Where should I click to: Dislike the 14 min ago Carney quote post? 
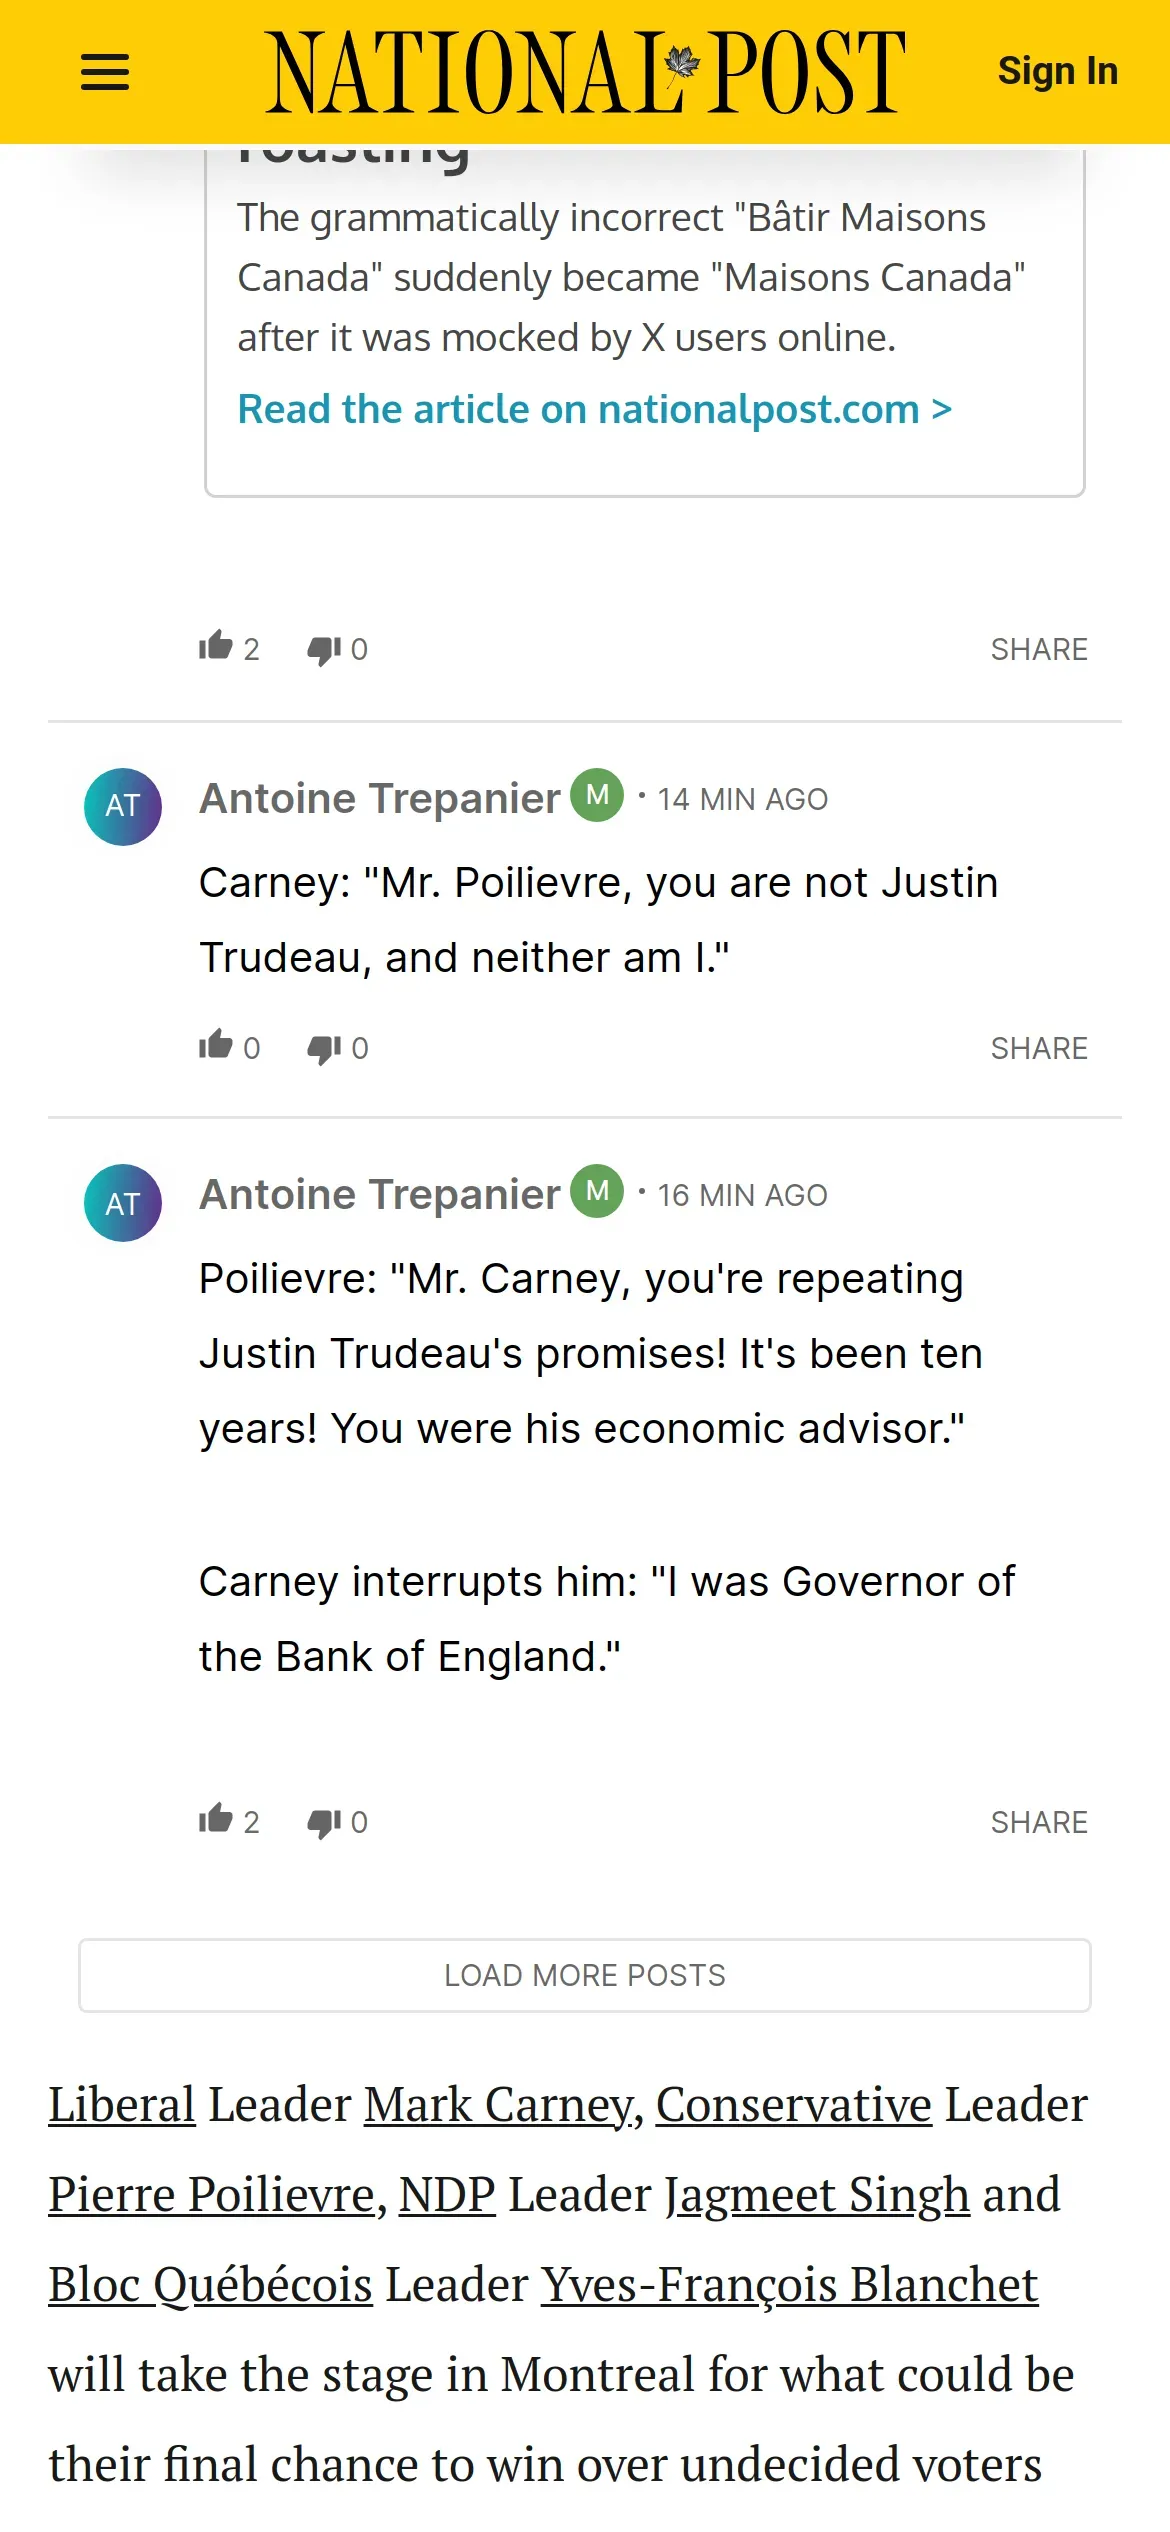click(x=324, y=1048)
